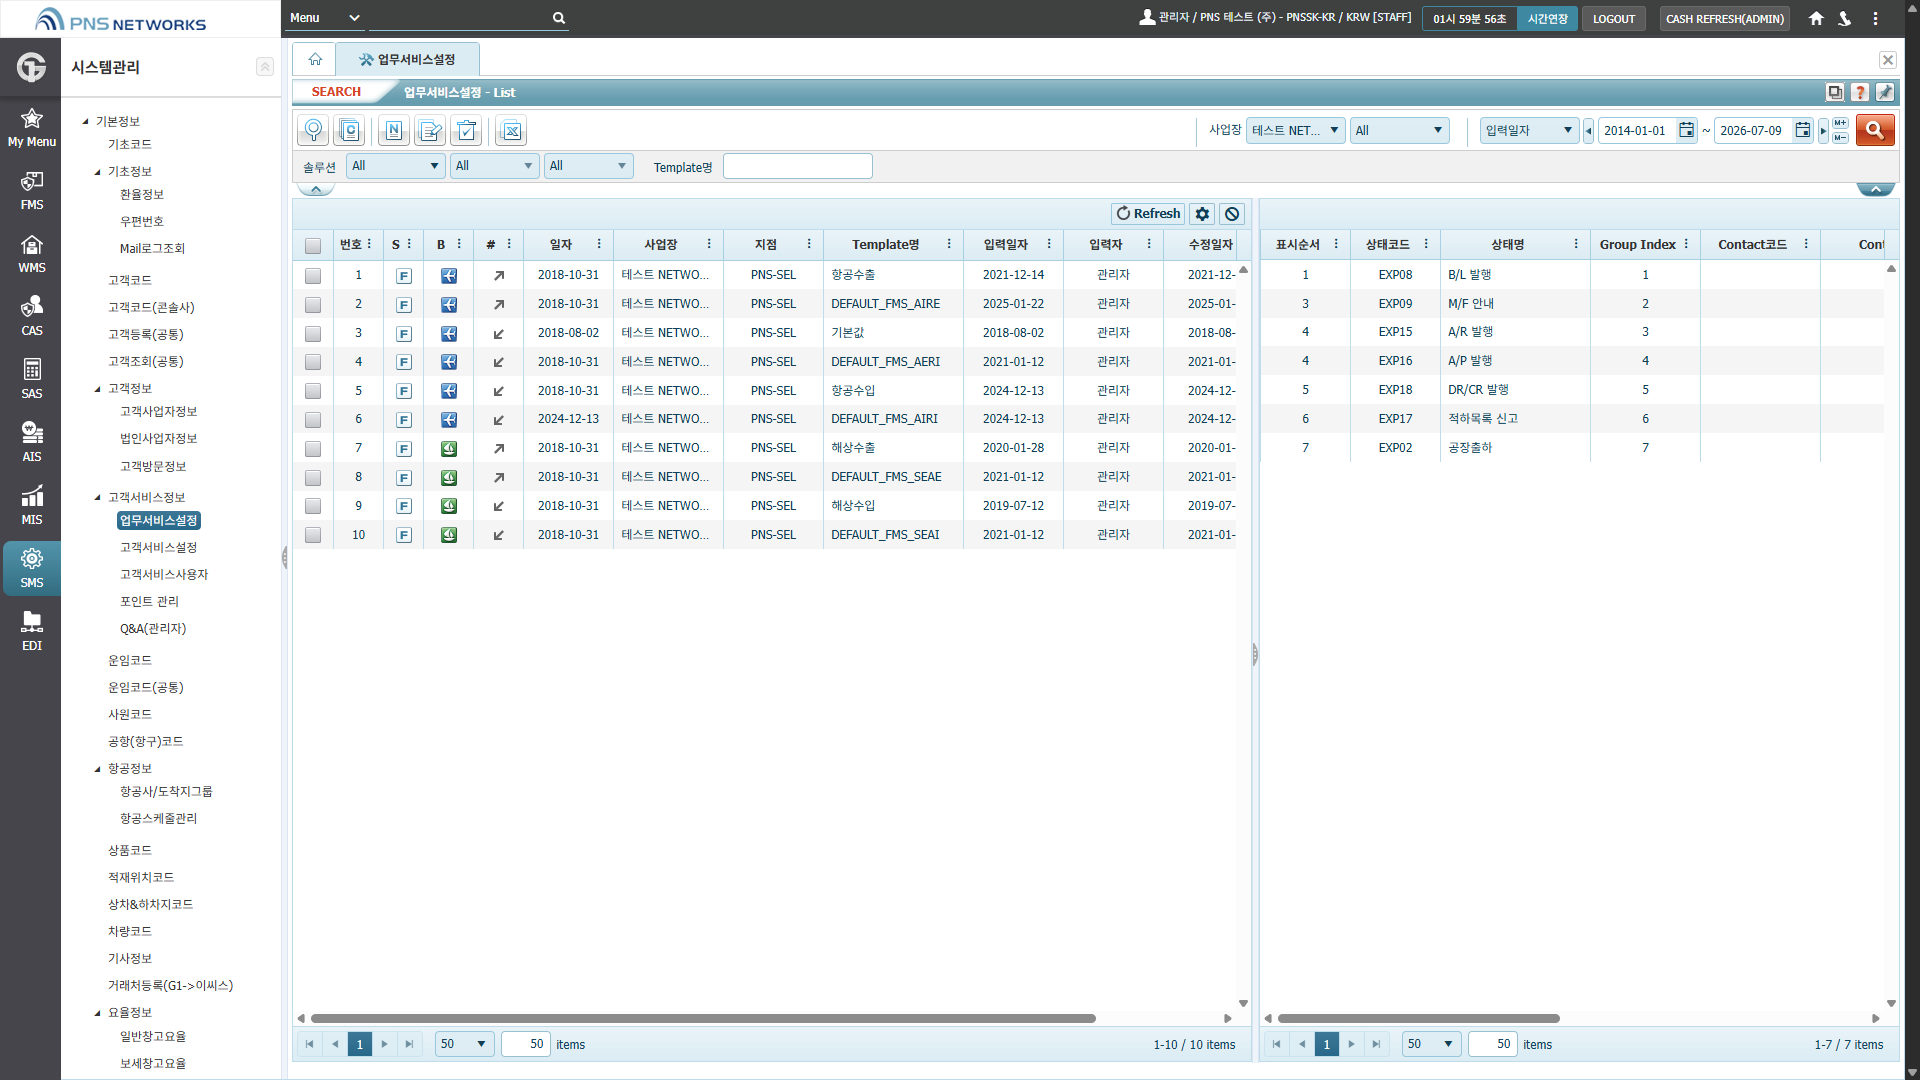This screenshot has height=1080, width=1920.
Task: Tick the checkbox for row 1
Action: [313, 275]
